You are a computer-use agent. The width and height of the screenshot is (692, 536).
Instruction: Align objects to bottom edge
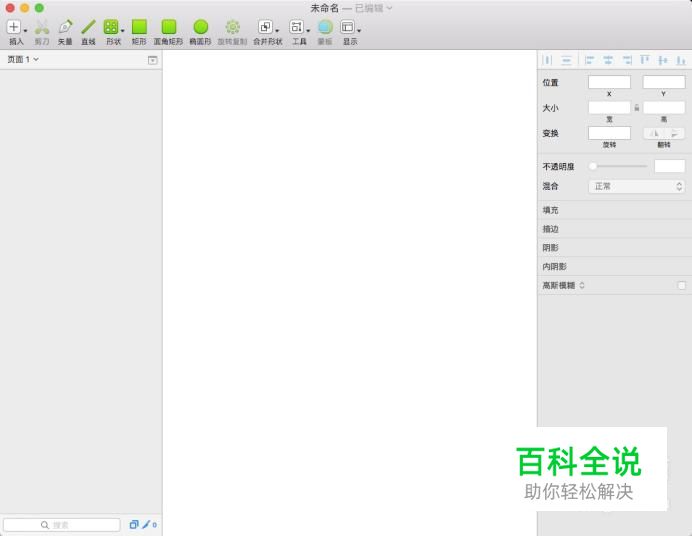681,60
